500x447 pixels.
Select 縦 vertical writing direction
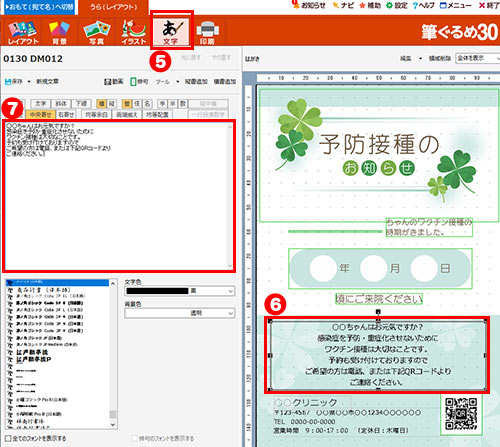[x=111, y=104]
